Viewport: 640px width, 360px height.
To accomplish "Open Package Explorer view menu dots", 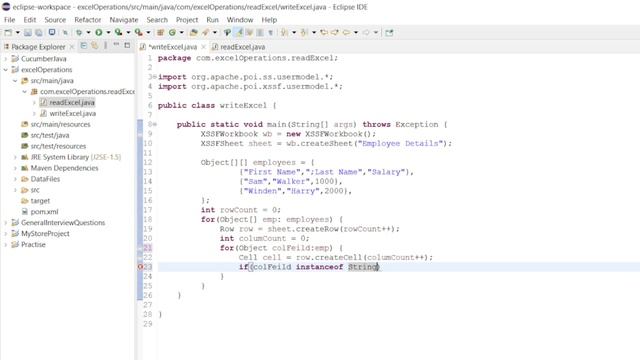I will [105, 46].
